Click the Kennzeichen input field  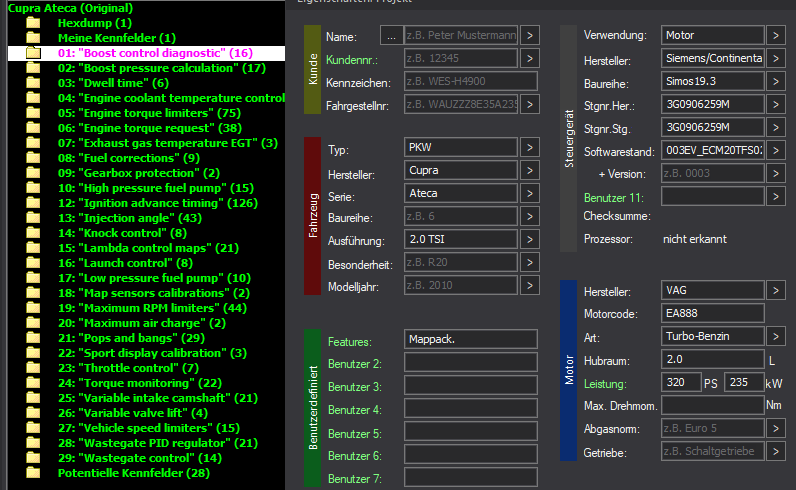[471, 81]
